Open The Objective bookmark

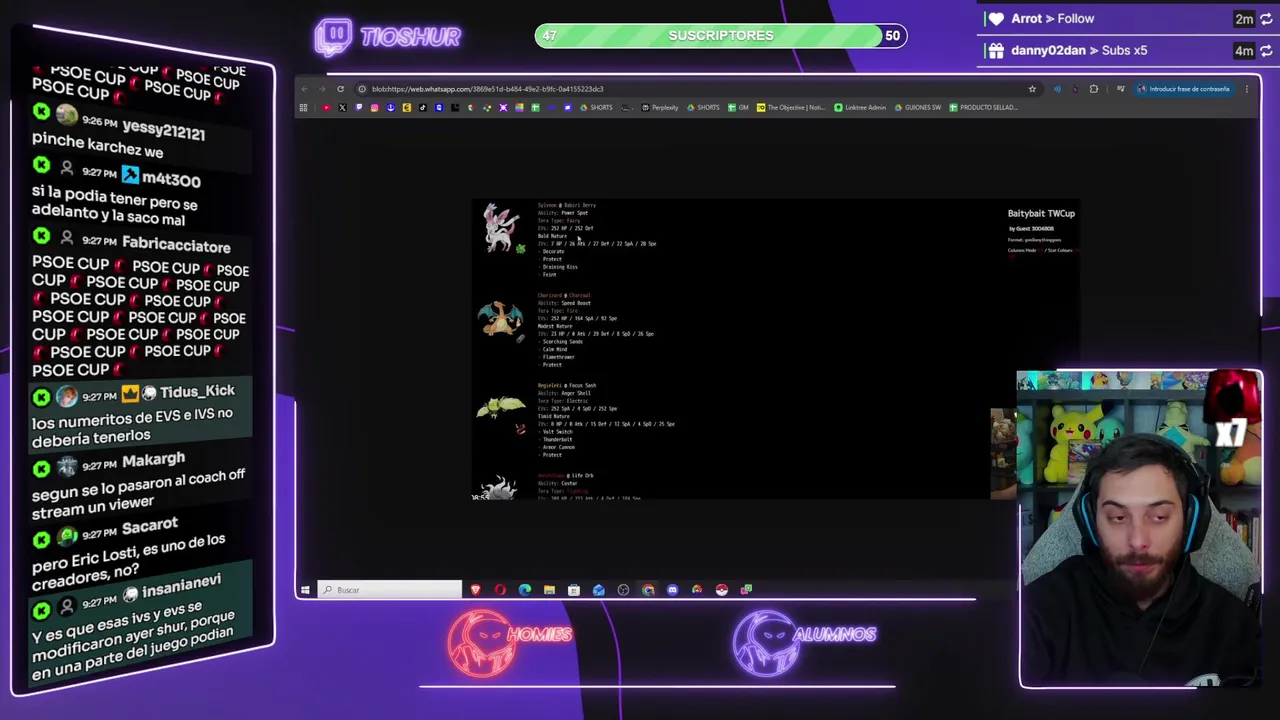click(791, 107)
